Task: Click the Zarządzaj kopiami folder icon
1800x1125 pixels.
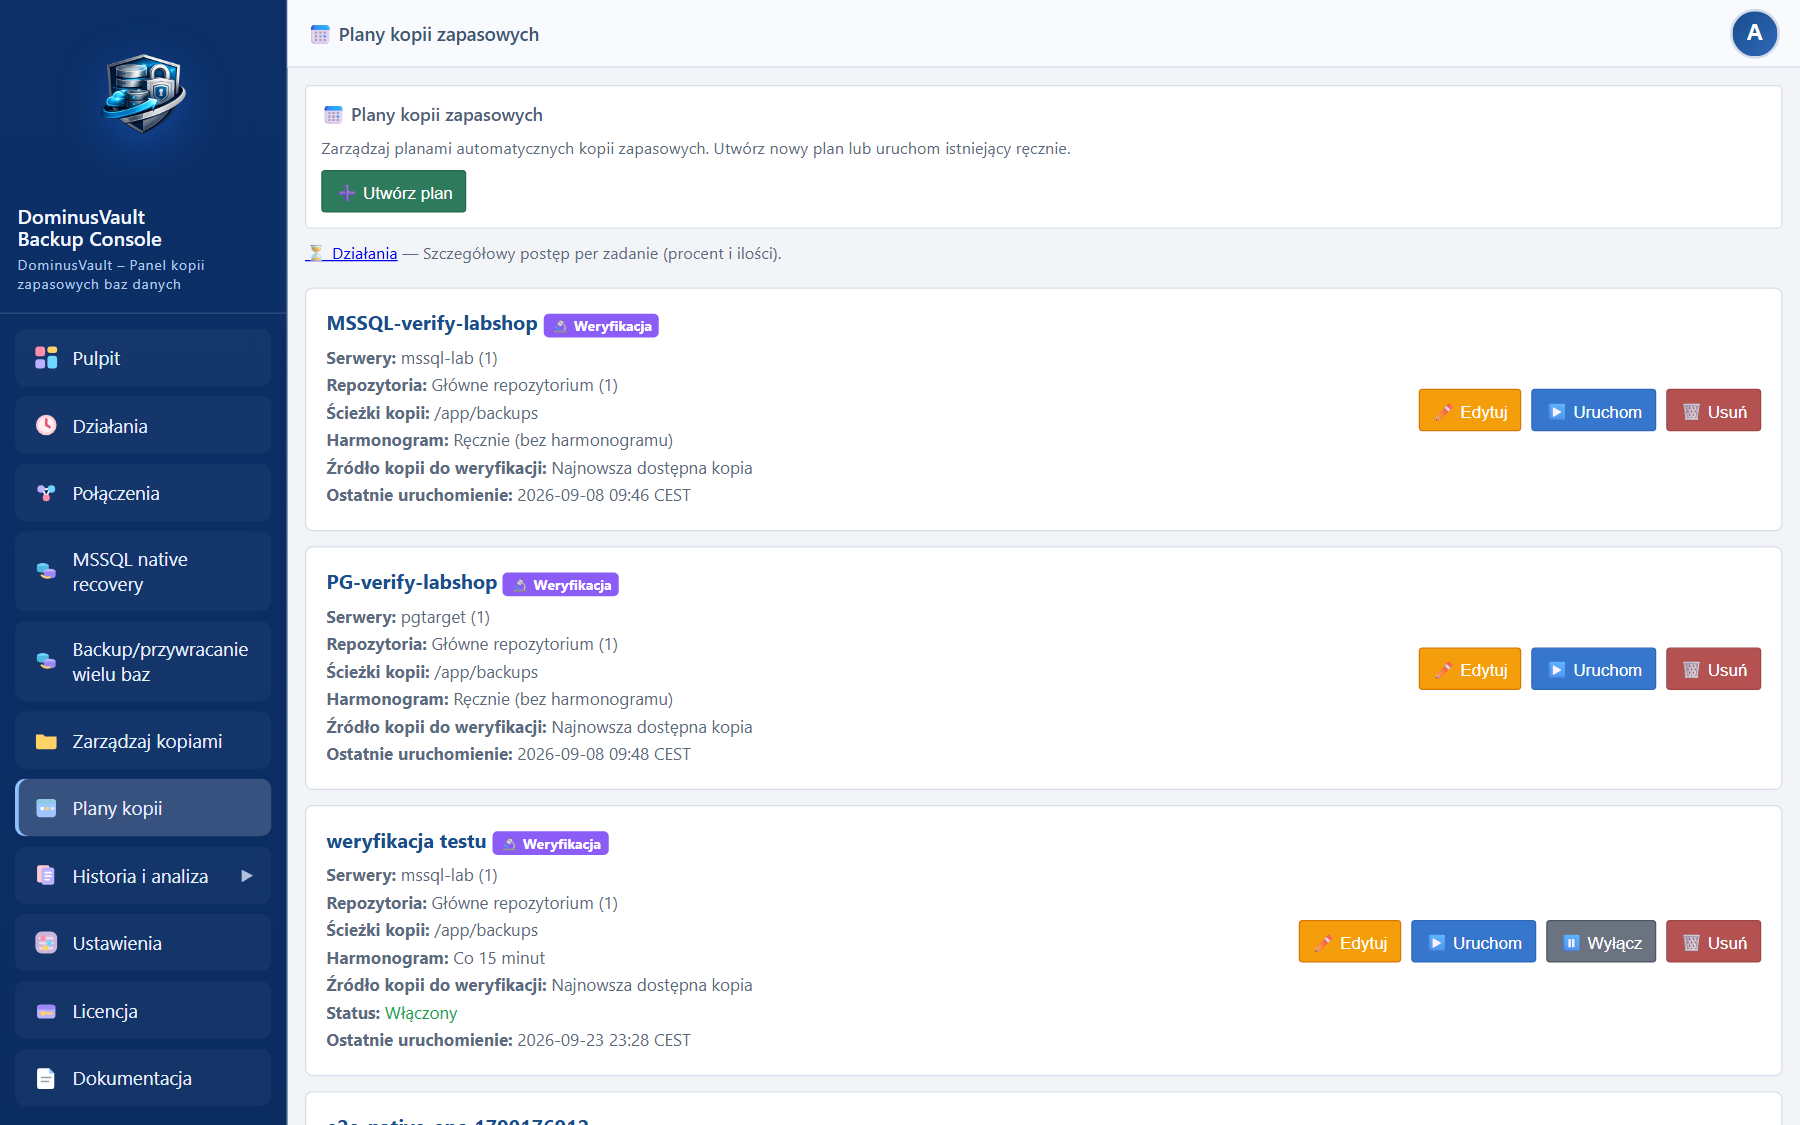Action: pos(46,741)
